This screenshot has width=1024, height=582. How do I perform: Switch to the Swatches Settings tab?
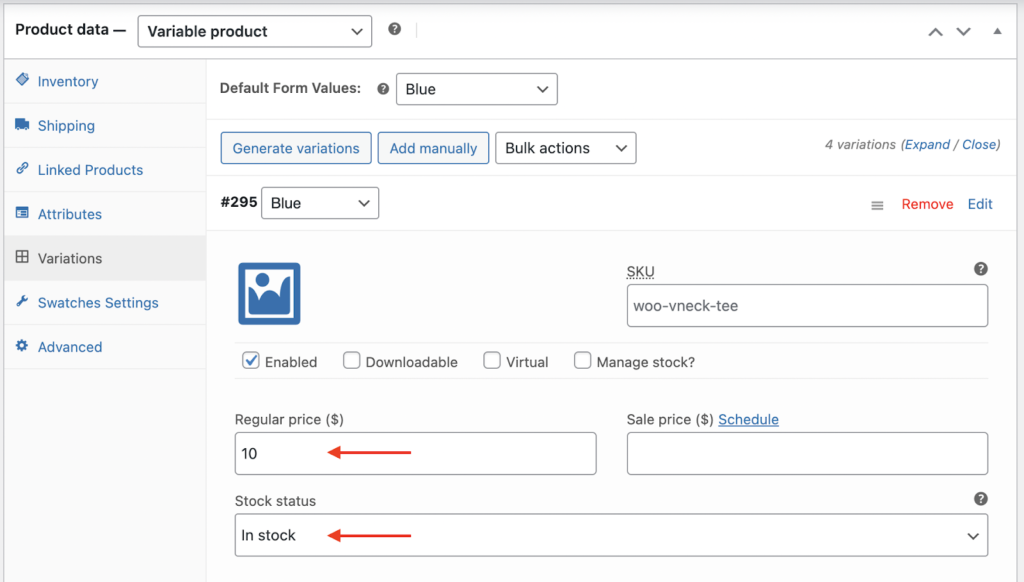[x=97, y=303]
